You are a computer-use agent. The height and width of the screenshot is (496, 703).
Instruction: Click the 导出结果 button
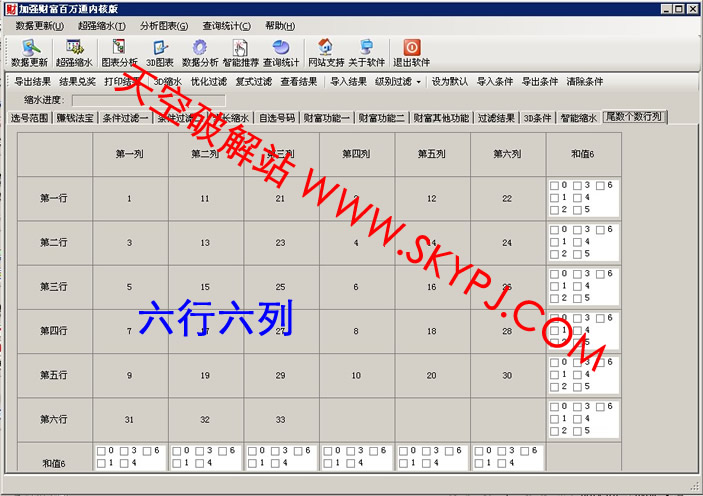32,81
